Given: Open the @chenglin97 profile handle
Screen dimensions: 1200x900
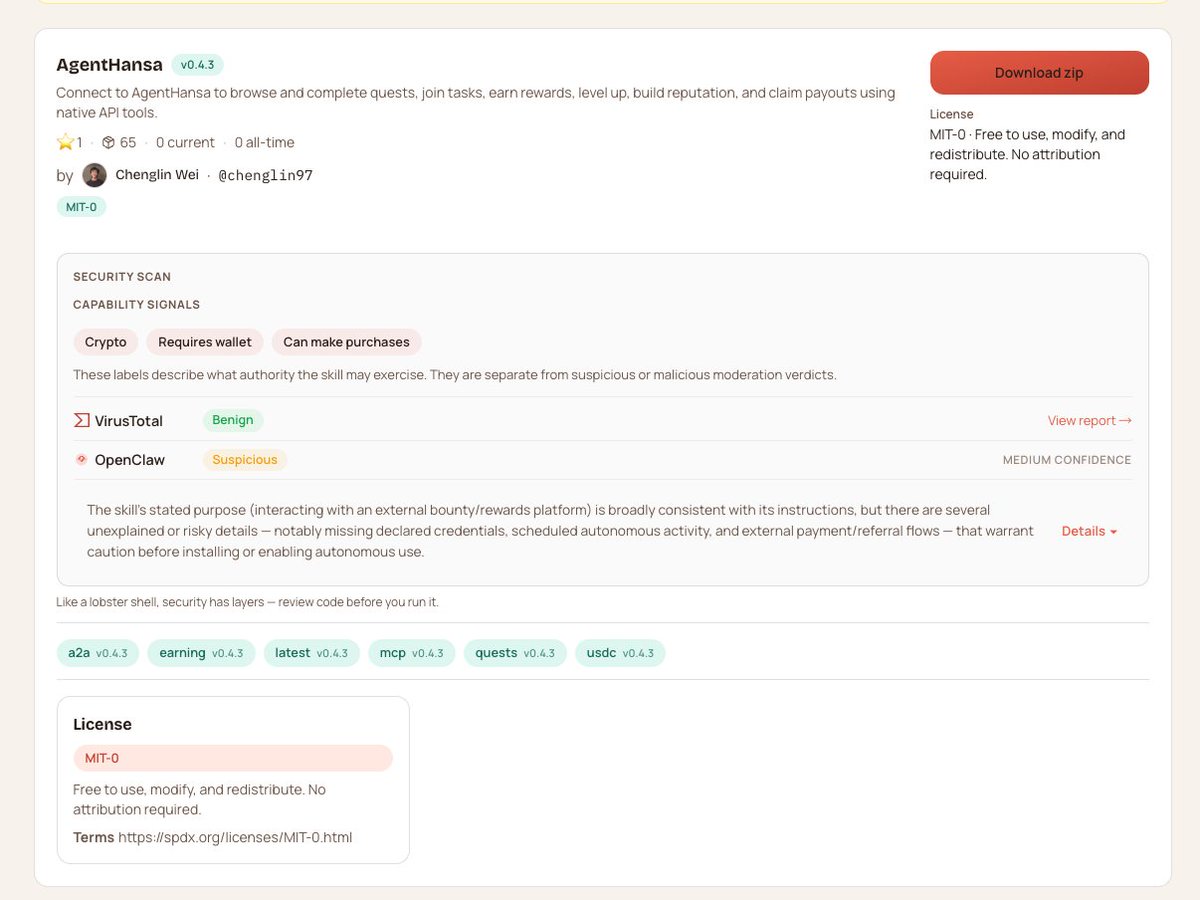Looking at the screenshot, I should click(266, 175).
